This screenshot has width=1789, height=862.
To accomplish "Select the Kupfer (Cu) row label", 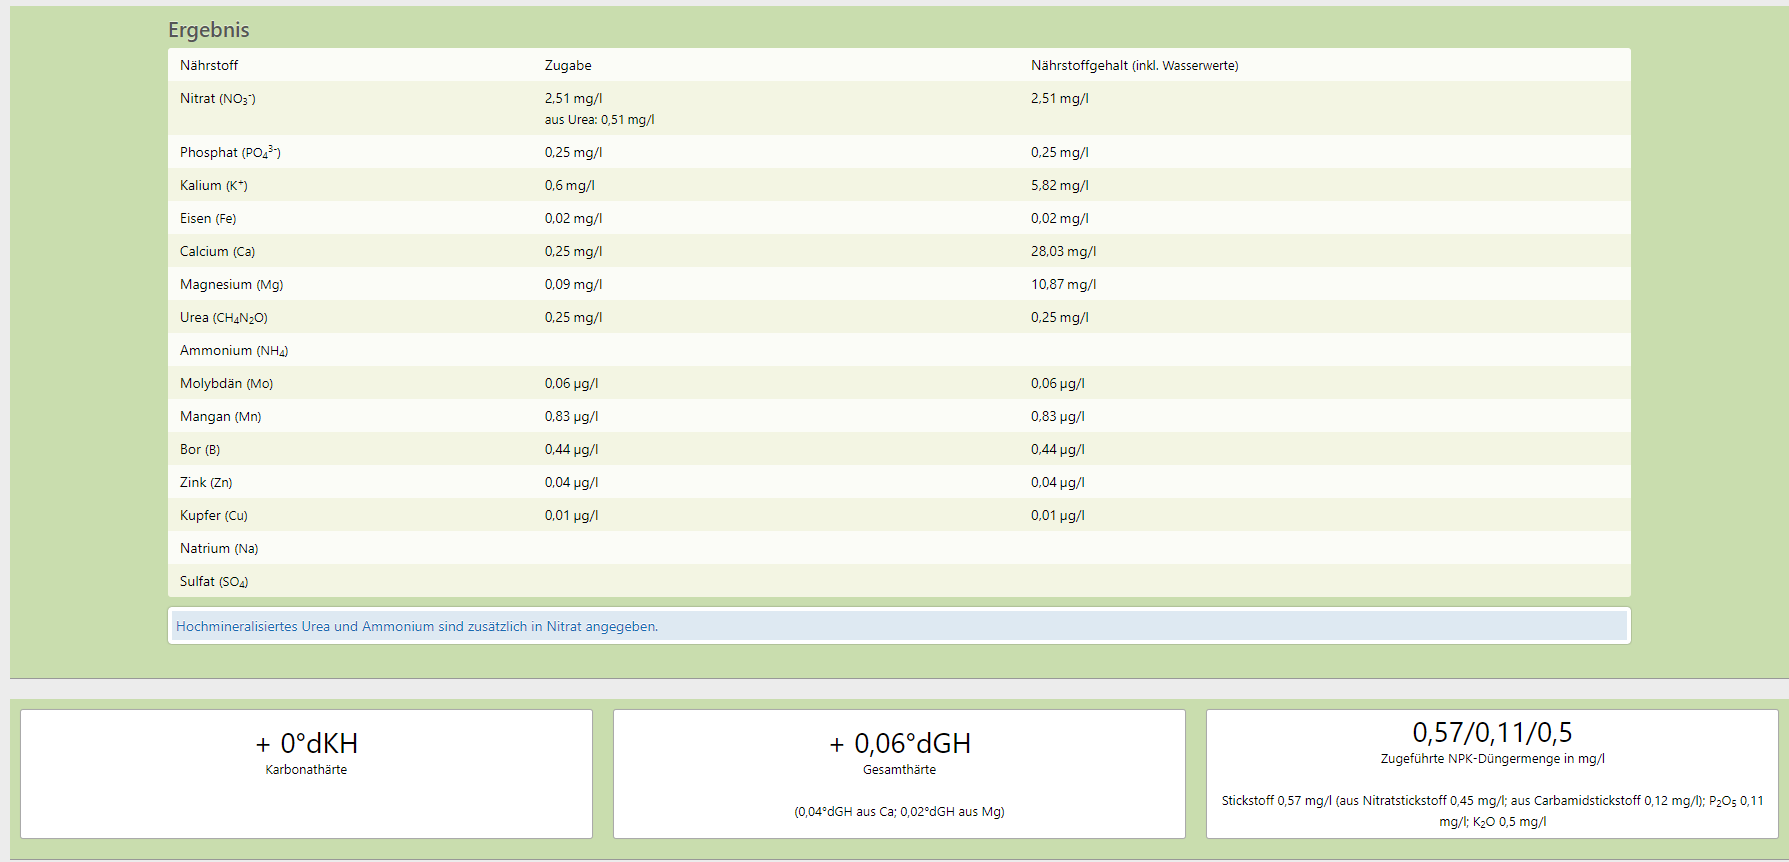I will pyautogui.click(x=214, y=515).
